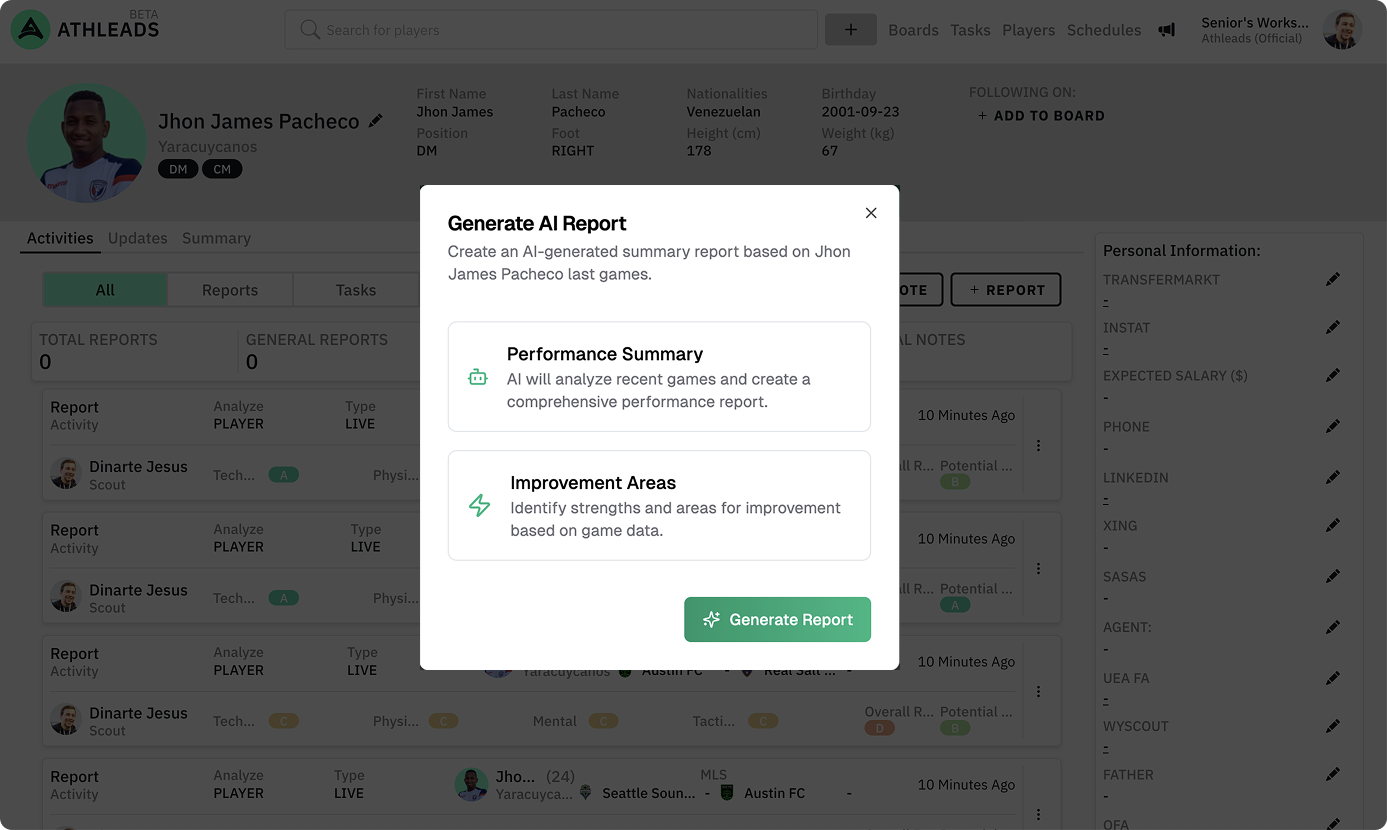Click the megaphone announcements icon
This screenshot has height=830, width=1387.
click(x=1166, y=30)
